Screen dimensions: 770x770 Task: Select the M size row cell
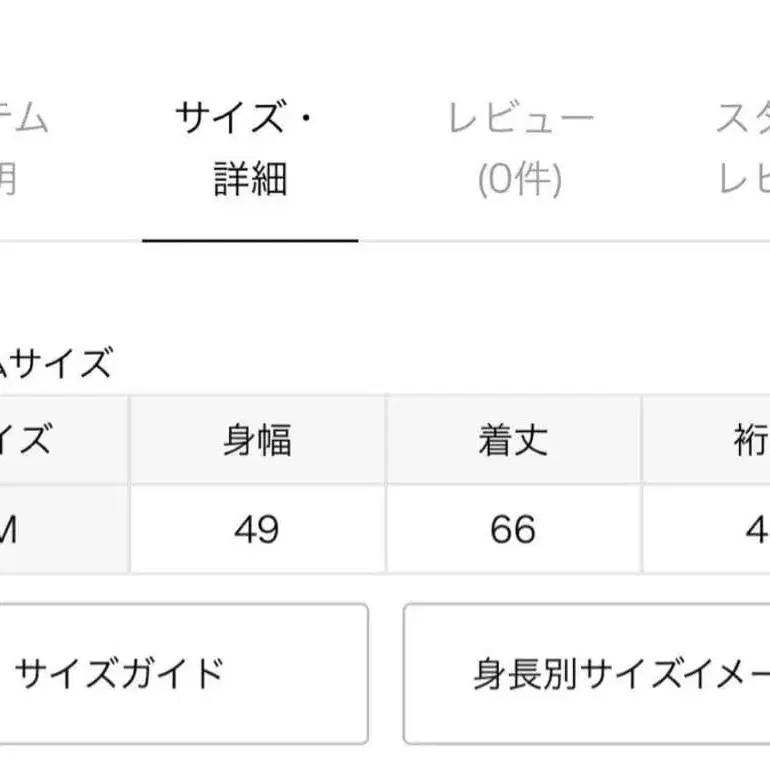tap(10, 530)
